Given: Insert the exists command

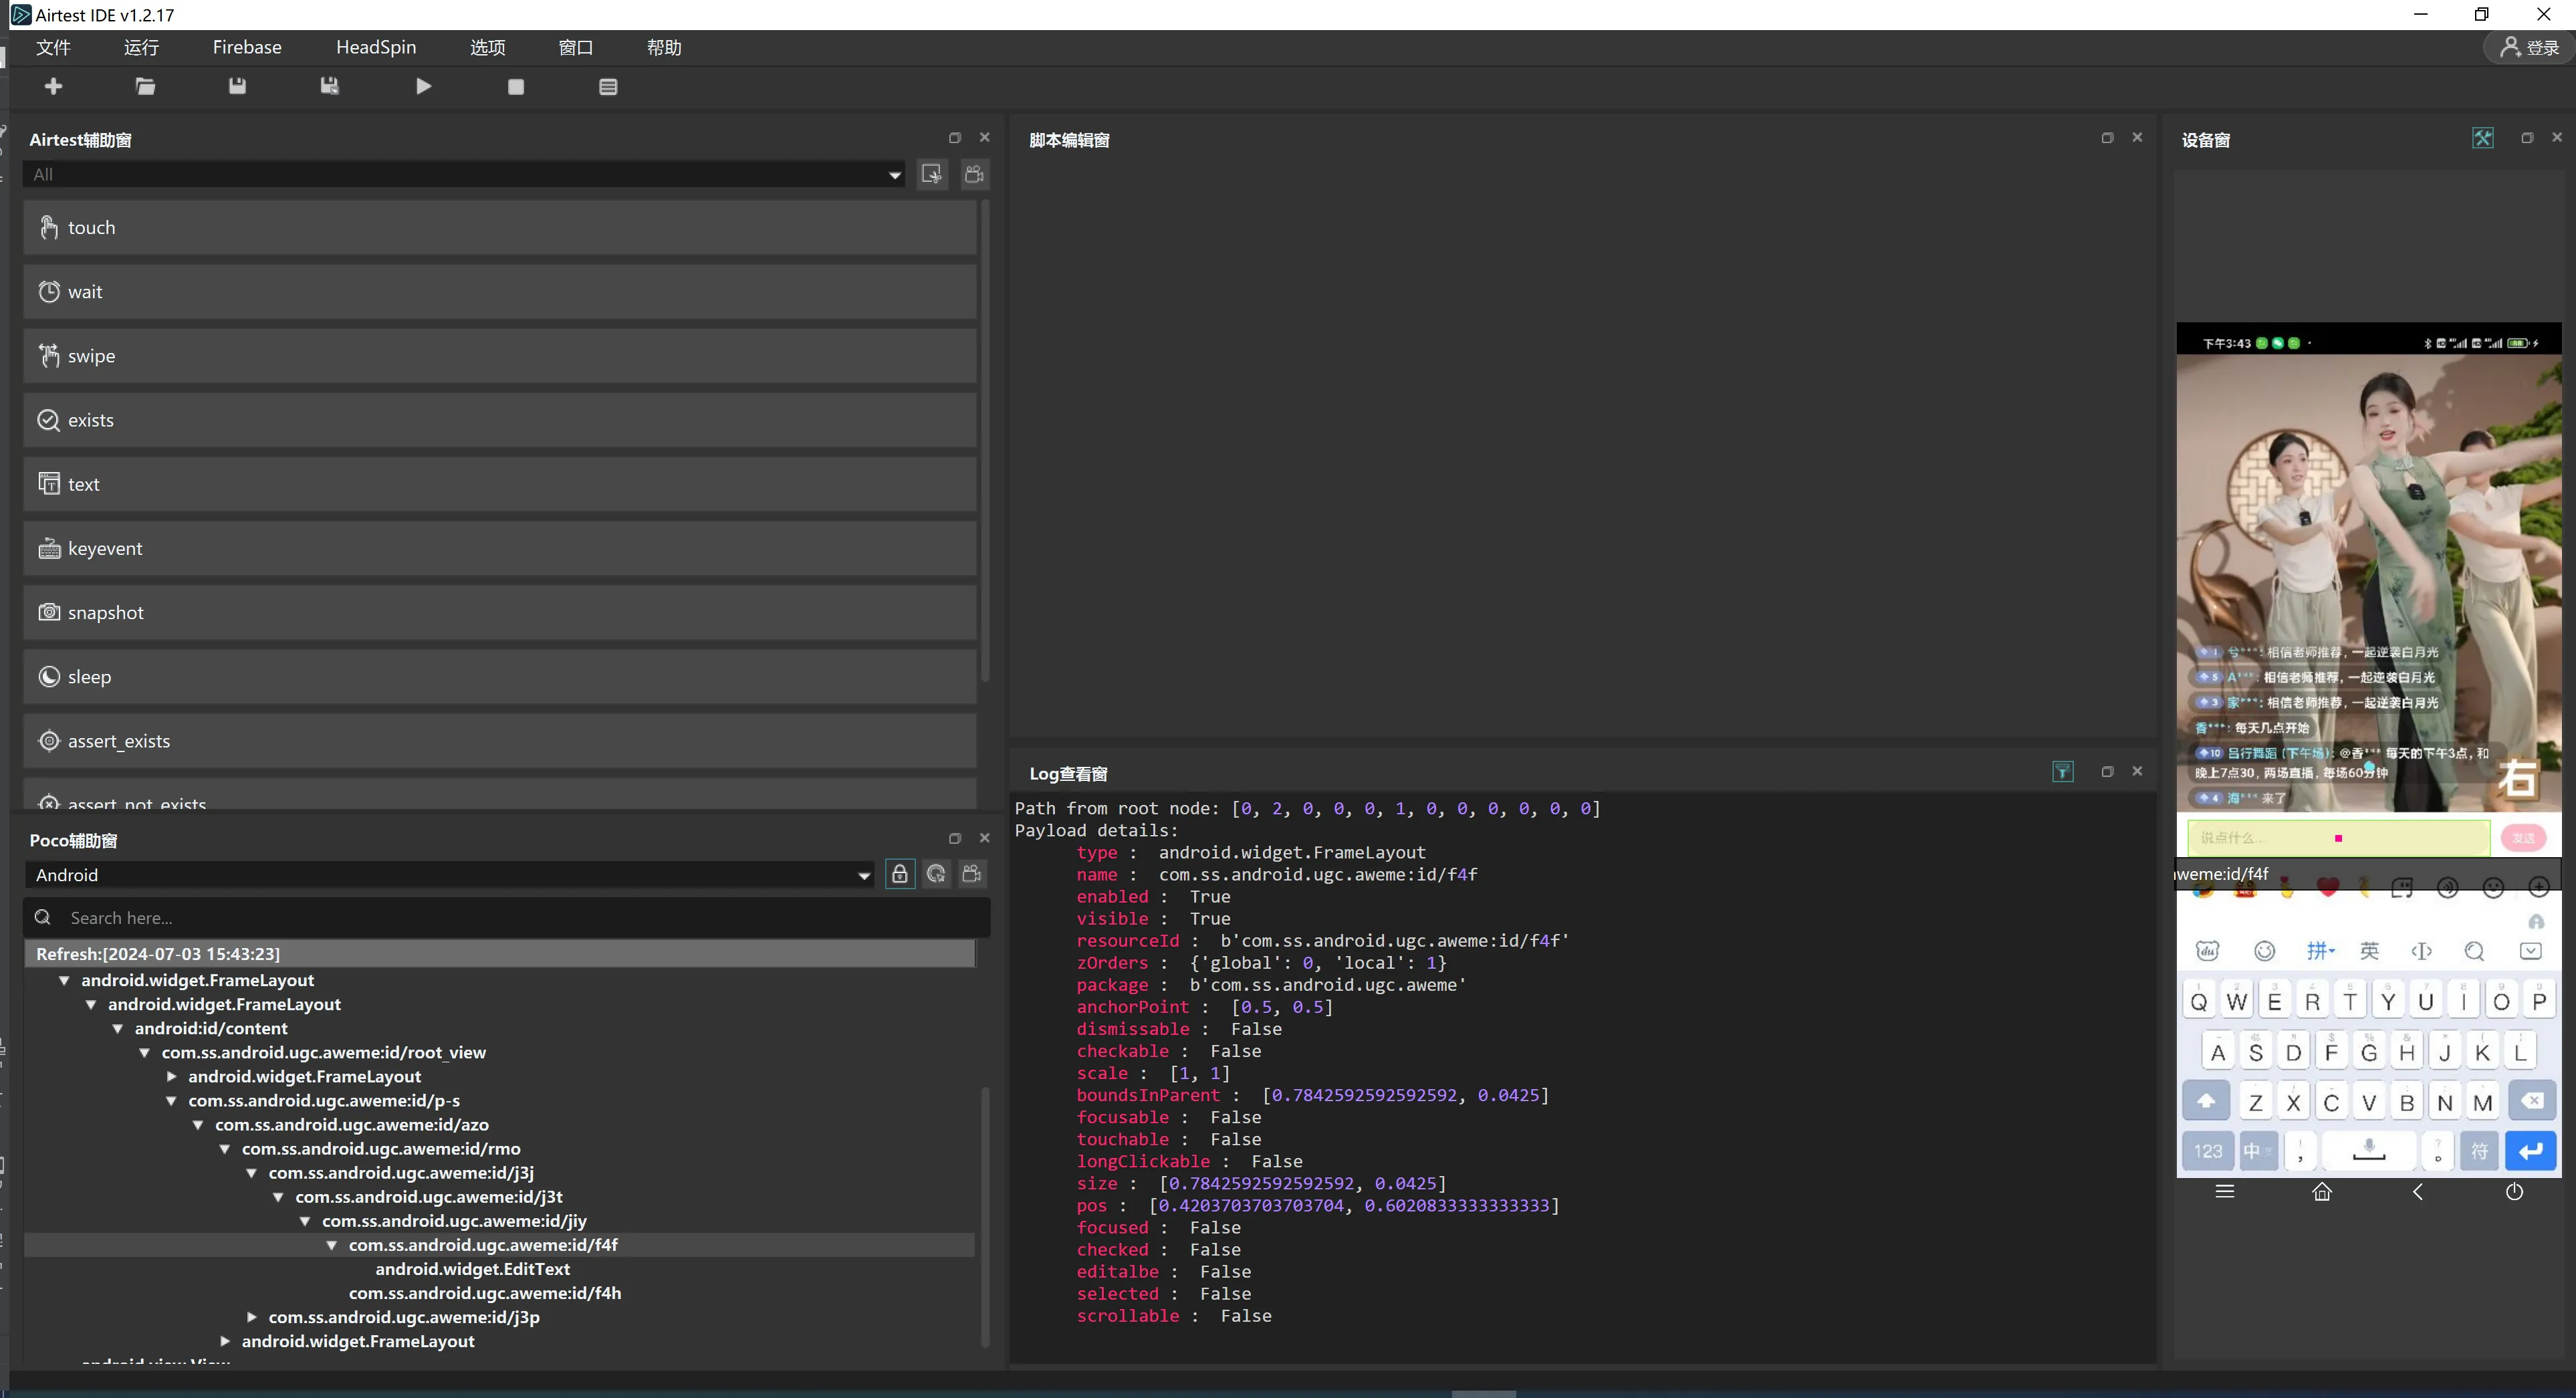Looking at the screenshot, I should tap(500, 420).
